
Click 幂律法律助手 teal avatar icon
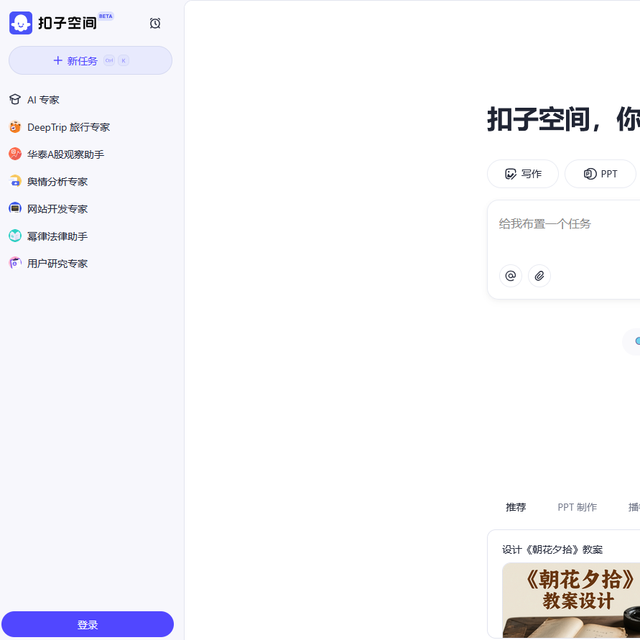[15, 236]
